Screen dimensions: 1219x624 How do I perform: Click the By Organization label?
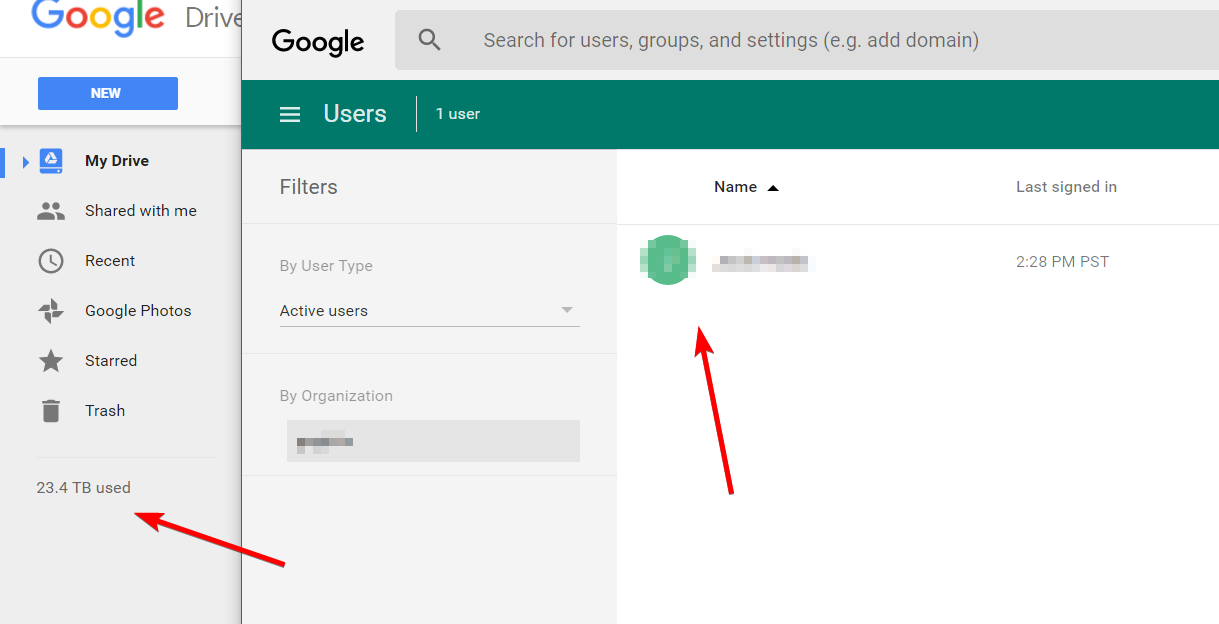(x=336, y=396)
